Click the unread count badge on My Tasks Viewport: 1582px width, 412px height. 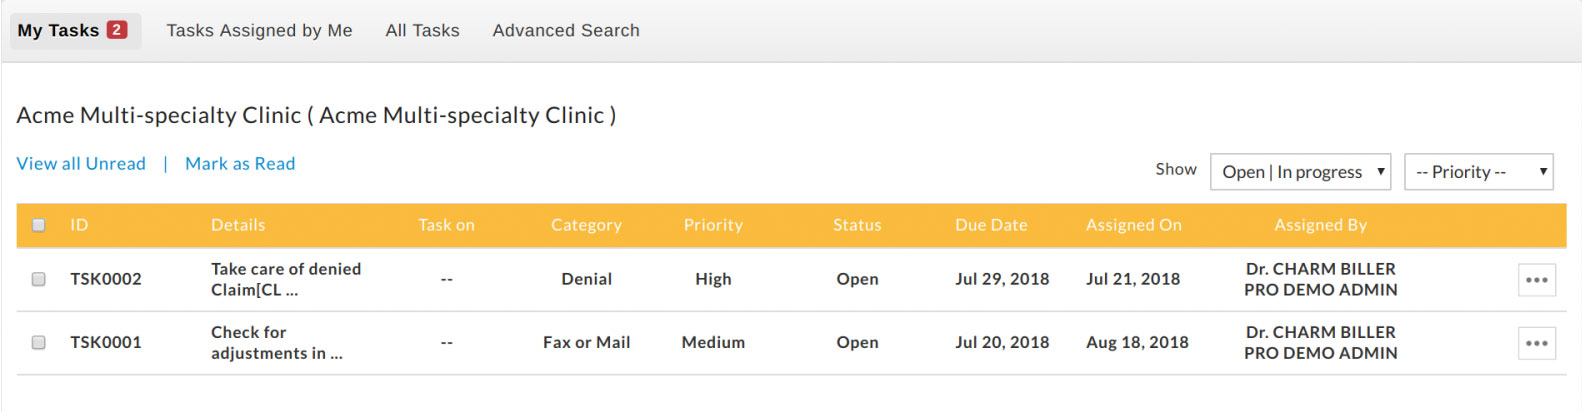point(117,30)
